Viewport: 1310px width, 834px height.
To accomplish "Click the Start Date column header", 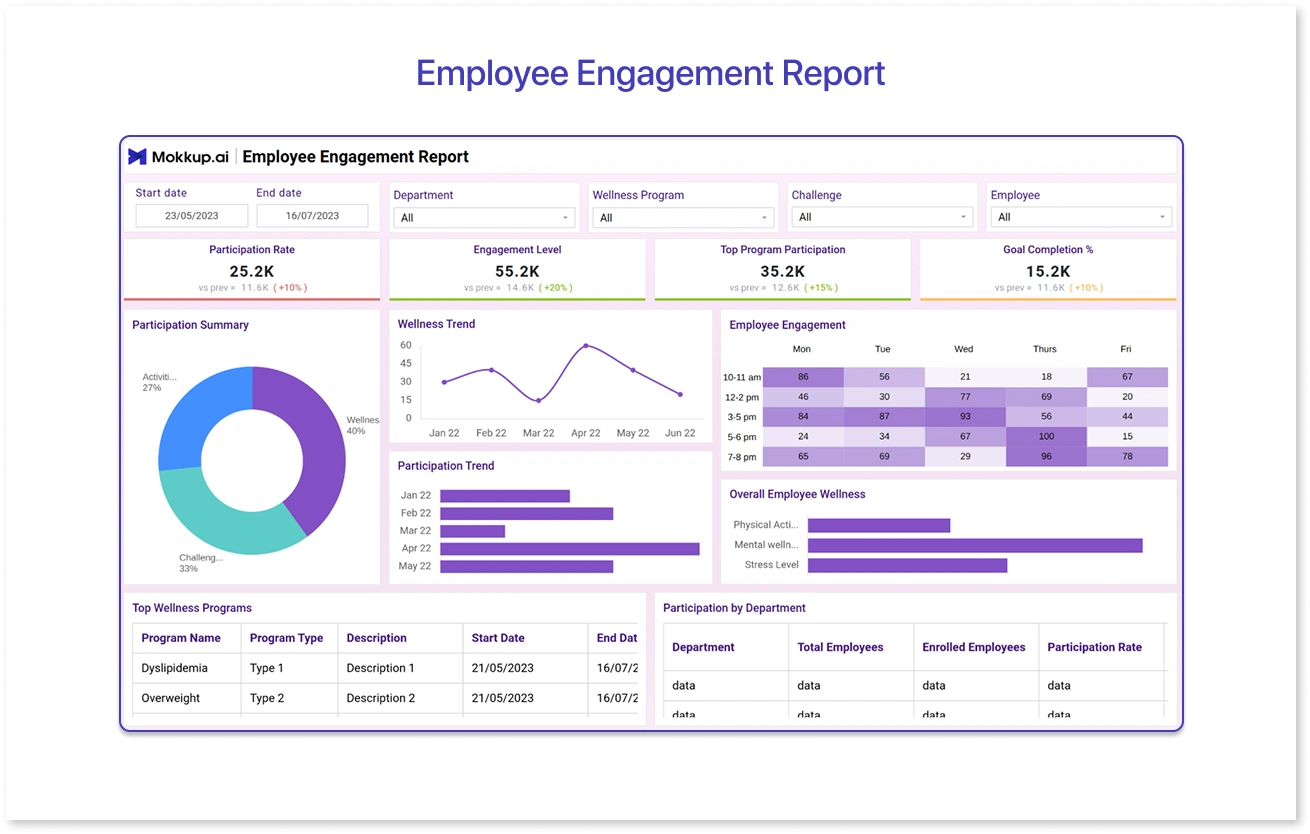I will [x=525, y=638].
